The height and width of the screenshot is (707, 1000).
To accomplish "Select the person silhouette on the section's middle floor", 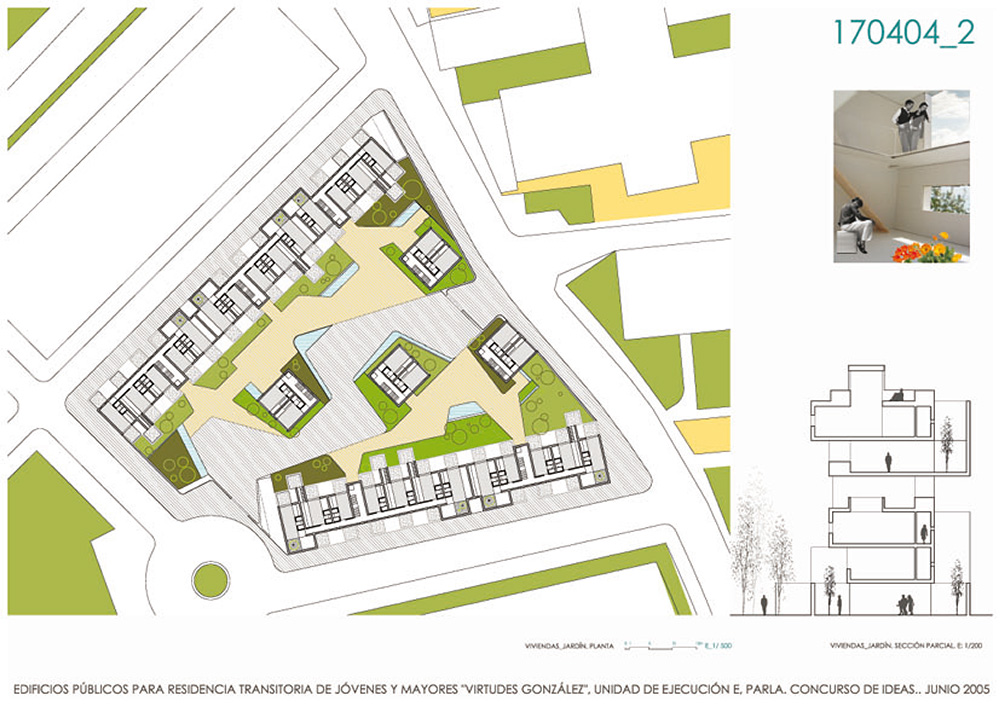I will 888,461.
